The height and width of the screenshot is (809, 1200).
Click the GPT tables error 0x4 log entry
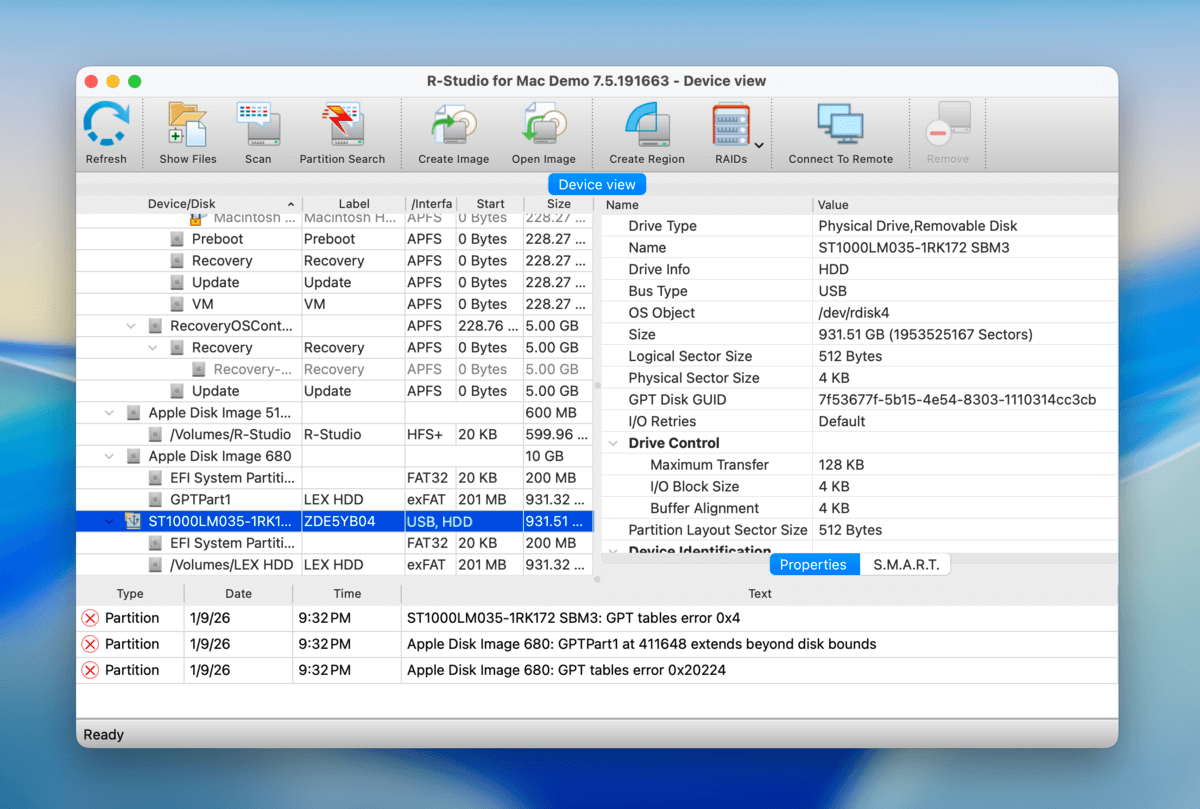(573, 618)
